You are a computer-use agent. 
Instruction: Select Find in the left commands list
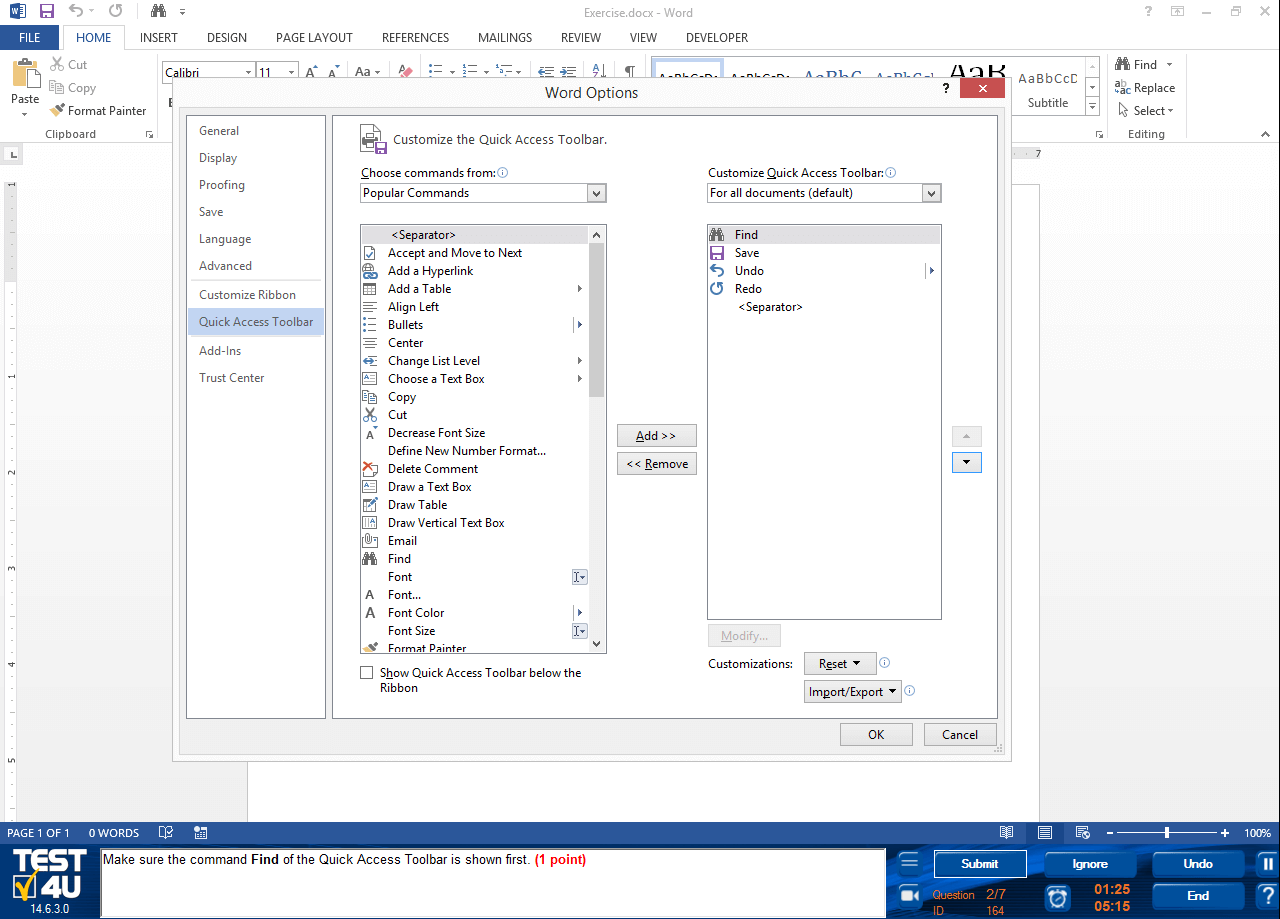click(x=475, y=559)
